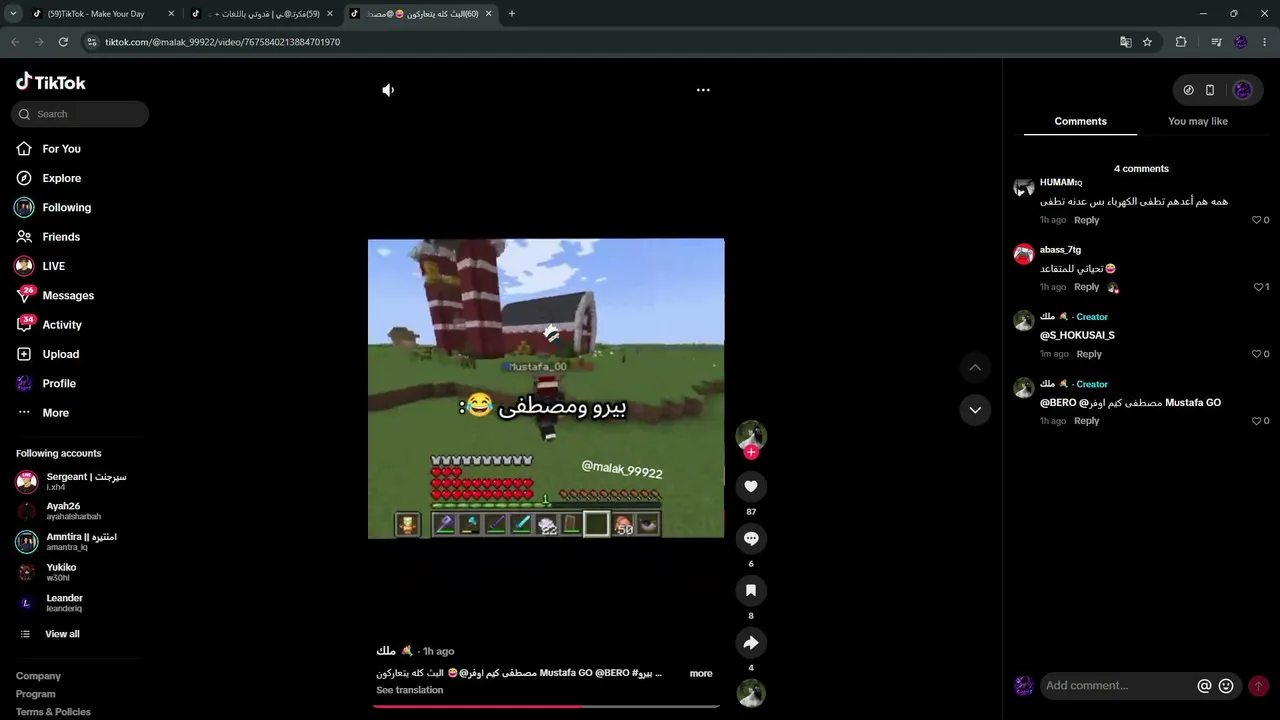Like HUMAM's comment
The image size is (1280, 720).
[x=1257, y=220]
